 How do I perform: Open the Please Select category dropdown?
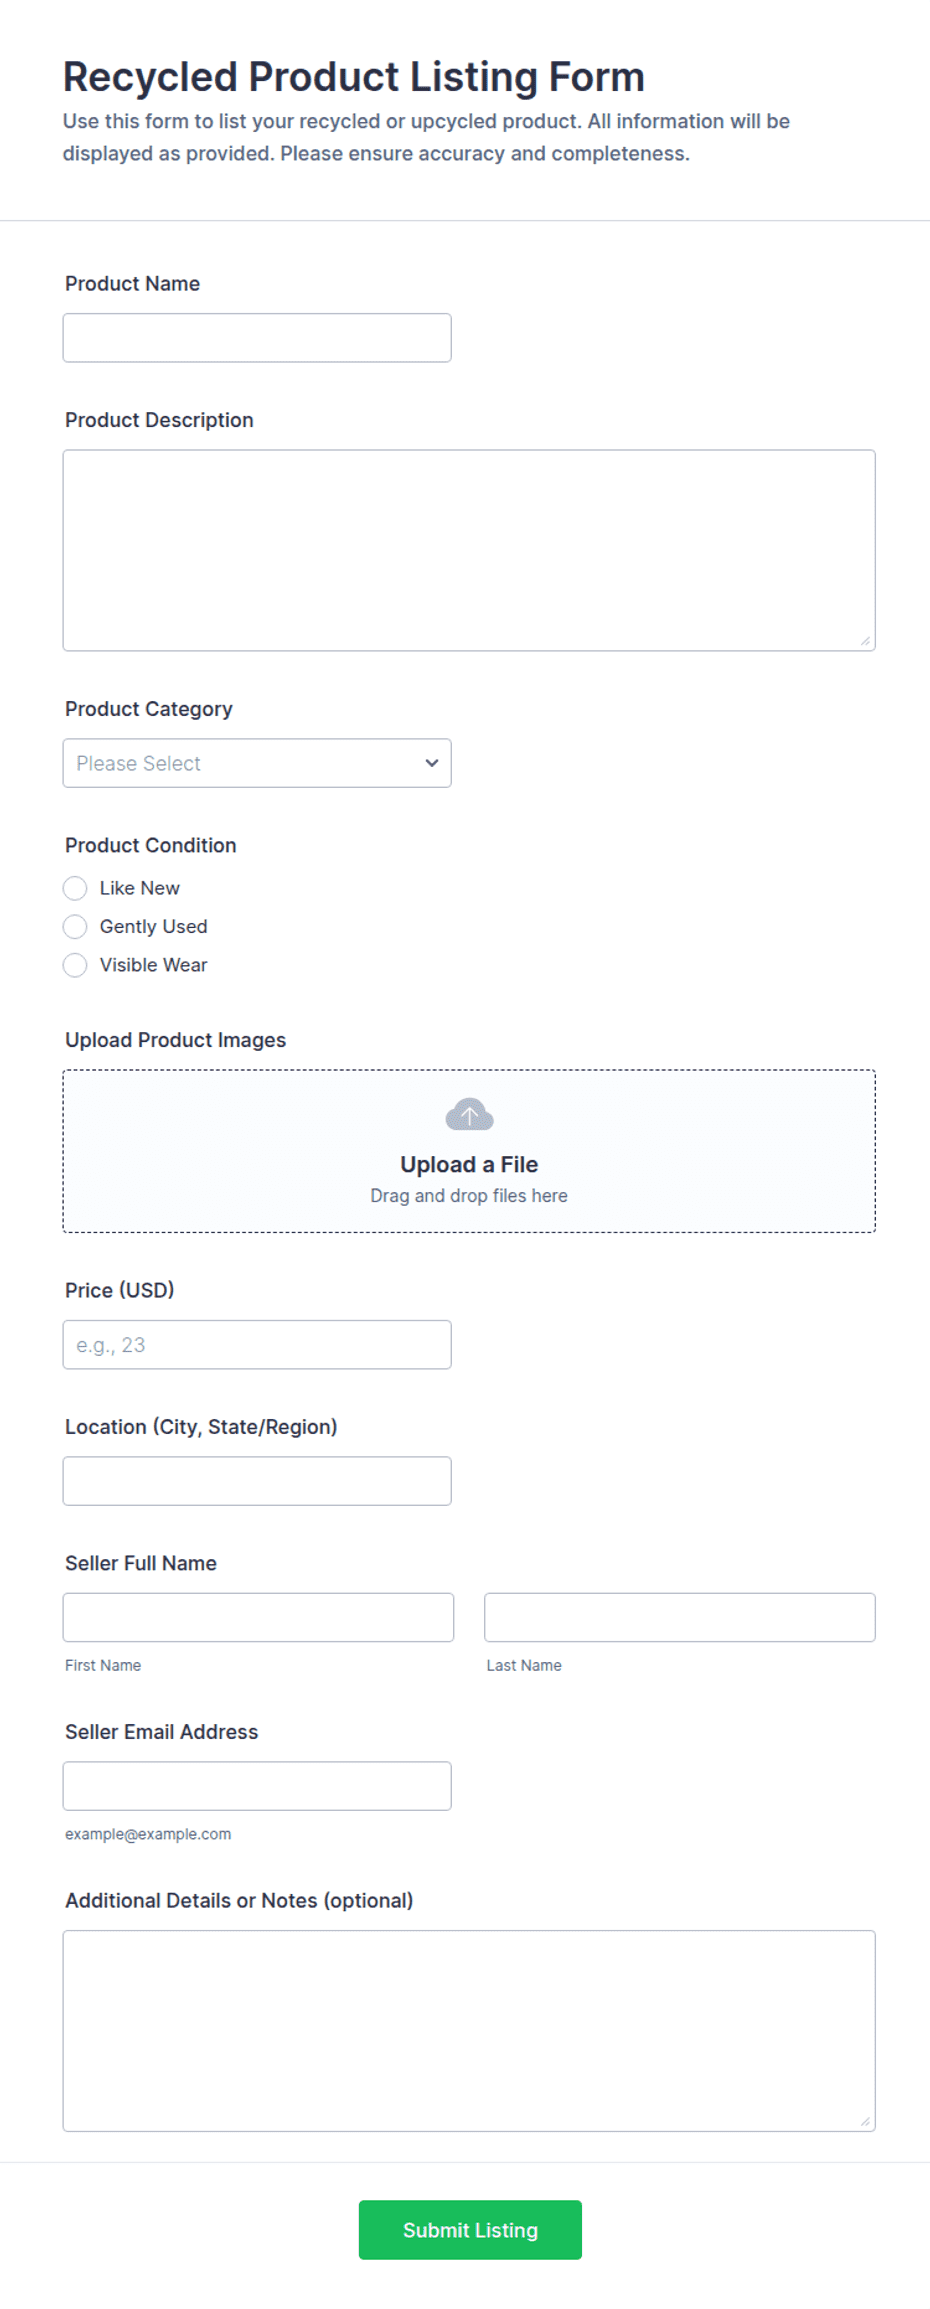[257, 763]
